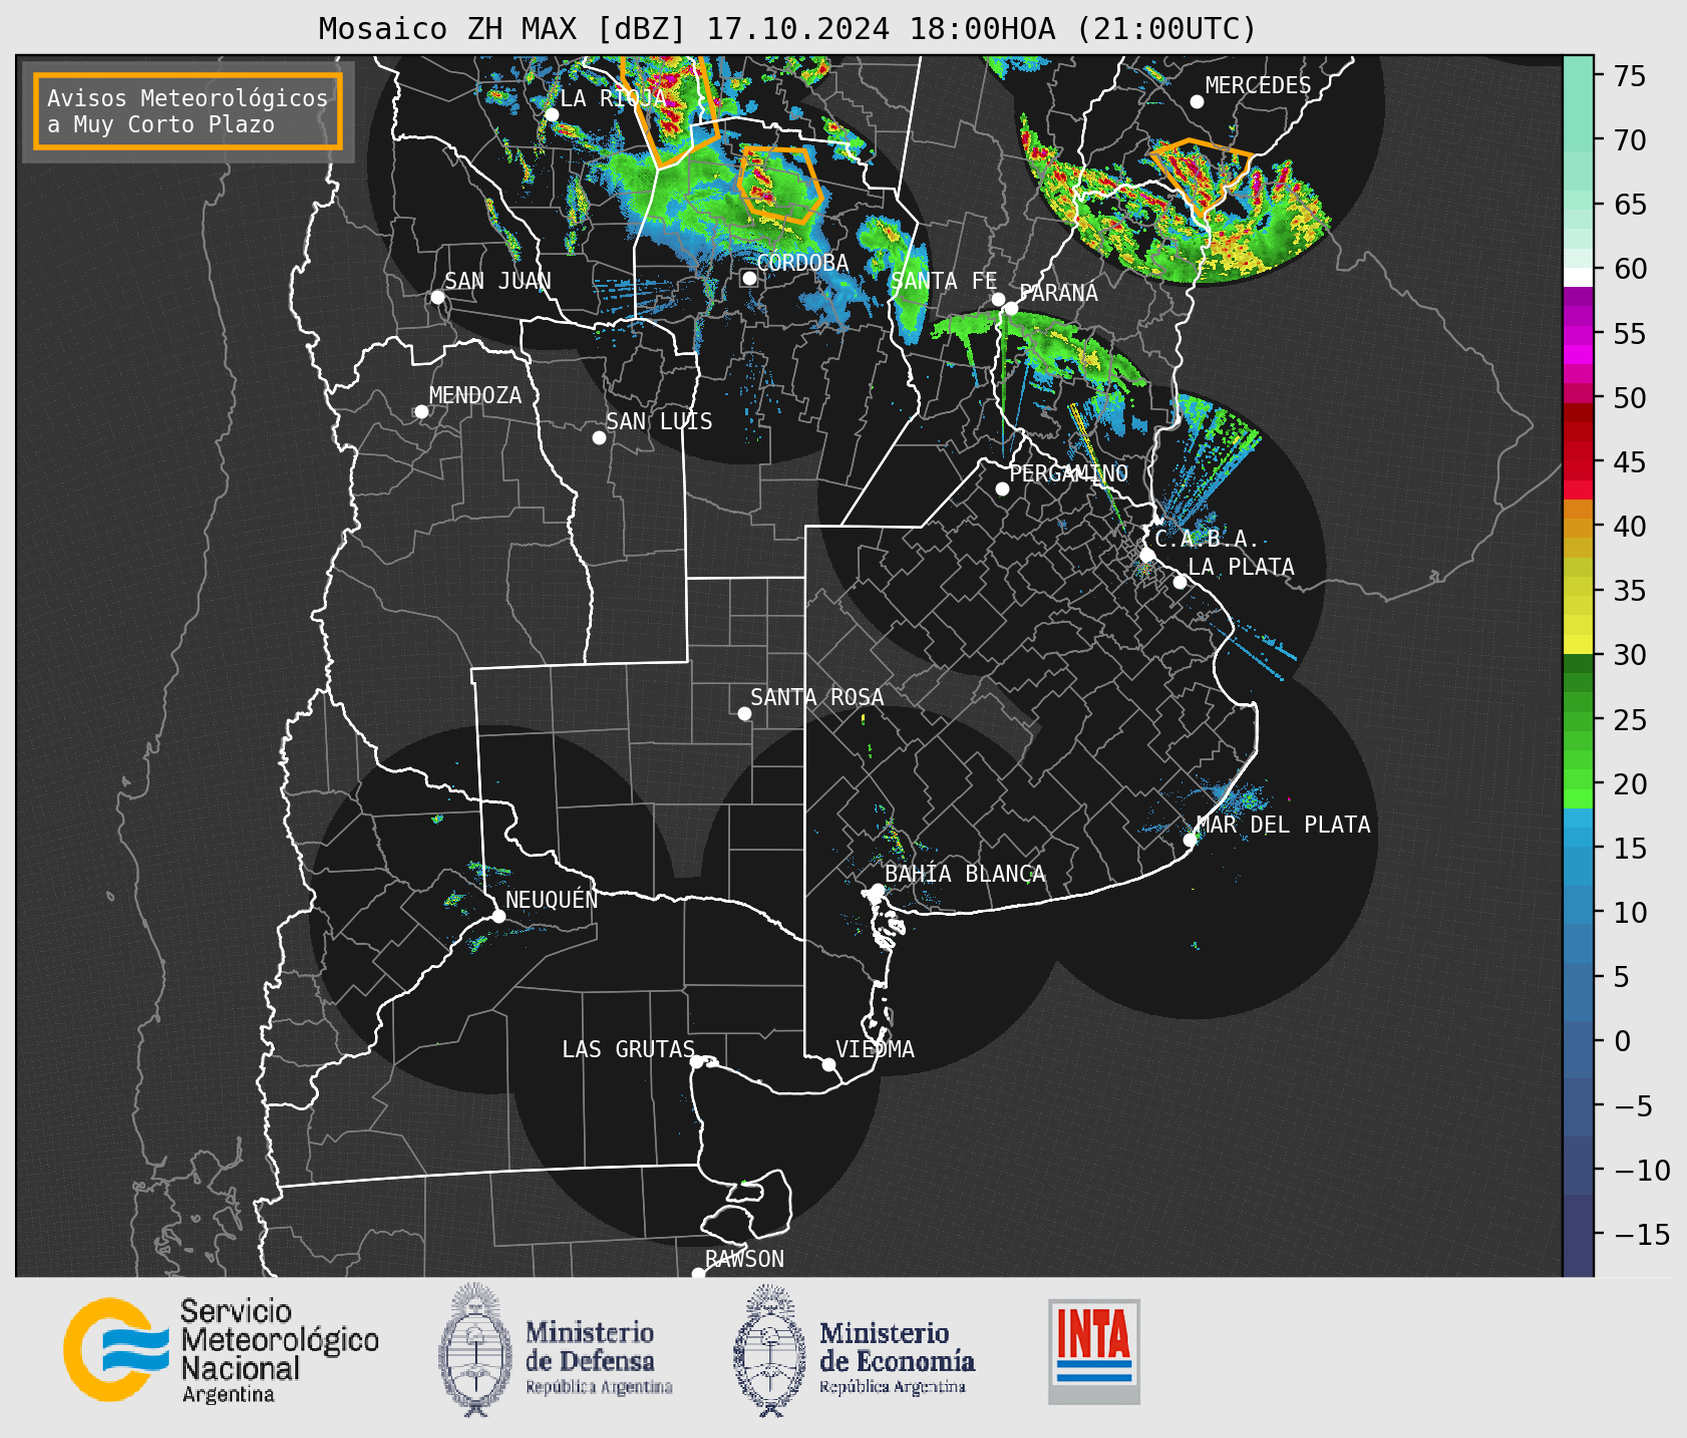This screenshot has width=1687, height=1438.
Task: Click the BAHÍA BLANCA city label
Action: coord(965,874)
